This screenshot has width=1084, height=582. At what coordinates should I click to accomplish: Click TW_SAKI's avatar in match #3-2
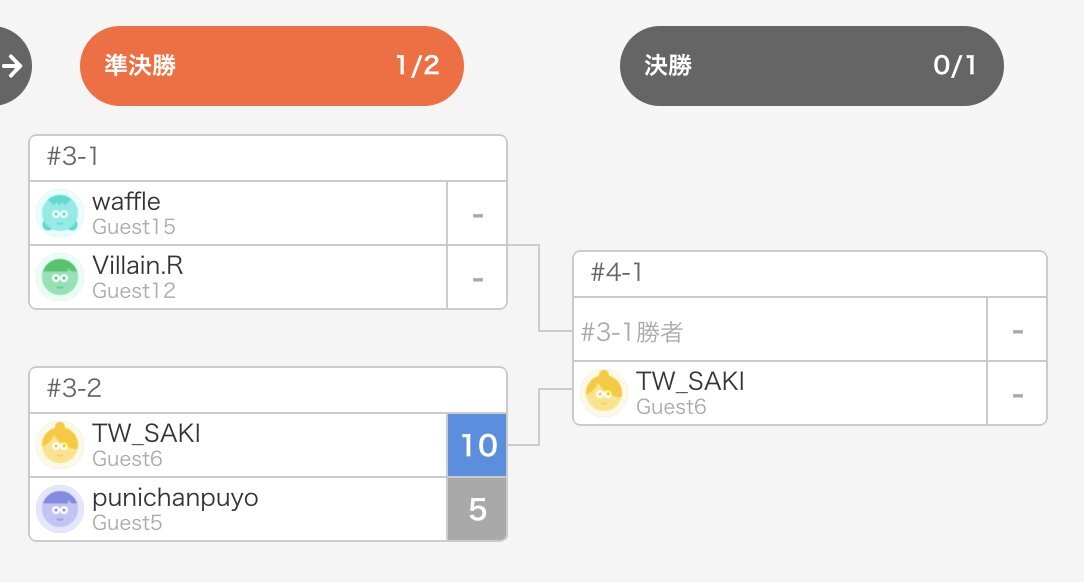[59, 445]
